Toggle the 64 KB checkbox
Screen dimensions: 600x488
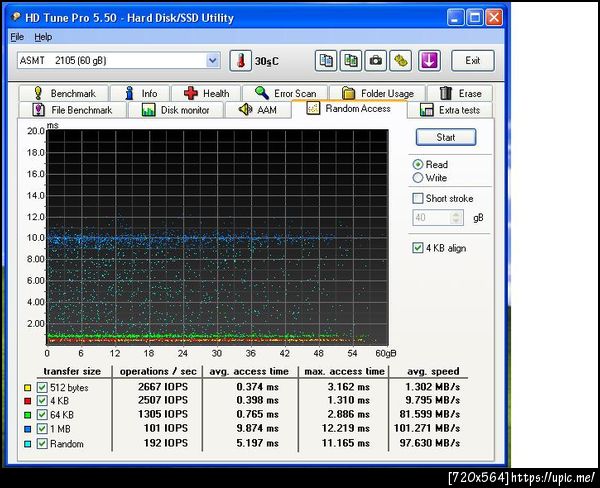(x=42, y=415)
